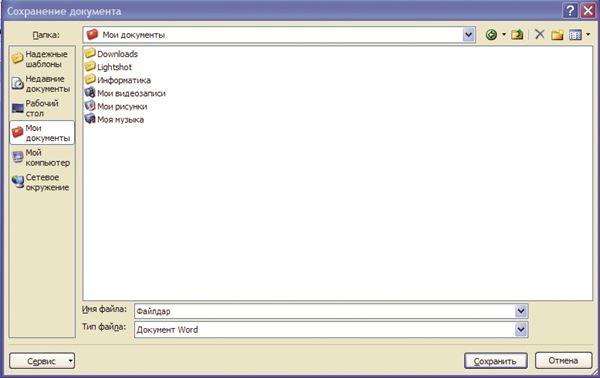Click the Информатика folder name
Screen dimensions: 600x378
click(124, 80)
